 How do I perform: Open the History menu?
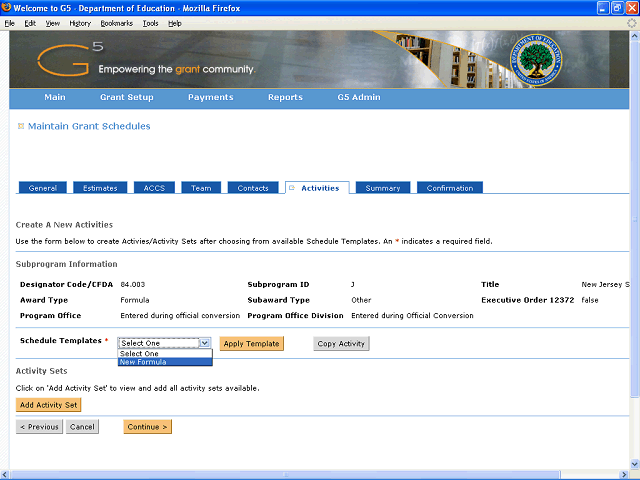pyautogui.click(x=80, y=23)
